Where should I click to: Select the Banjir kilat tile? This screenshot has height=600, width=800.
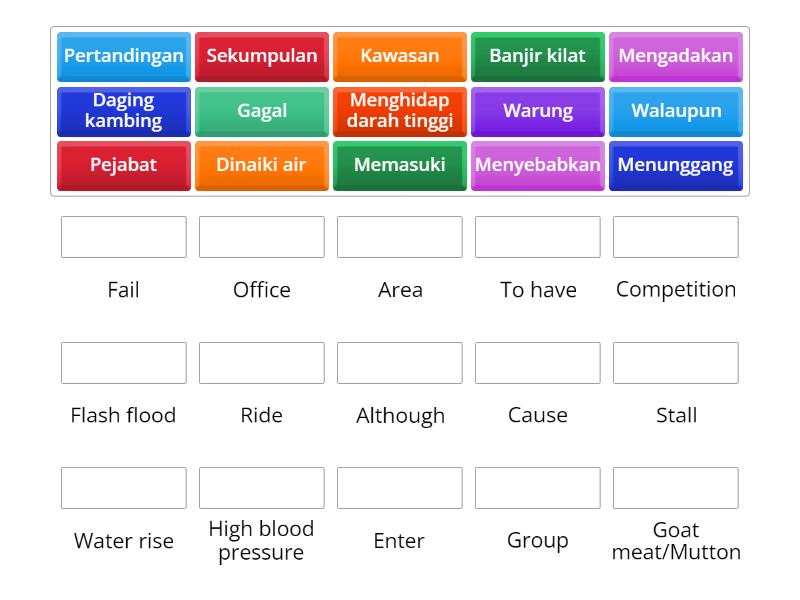coord(538,57)
